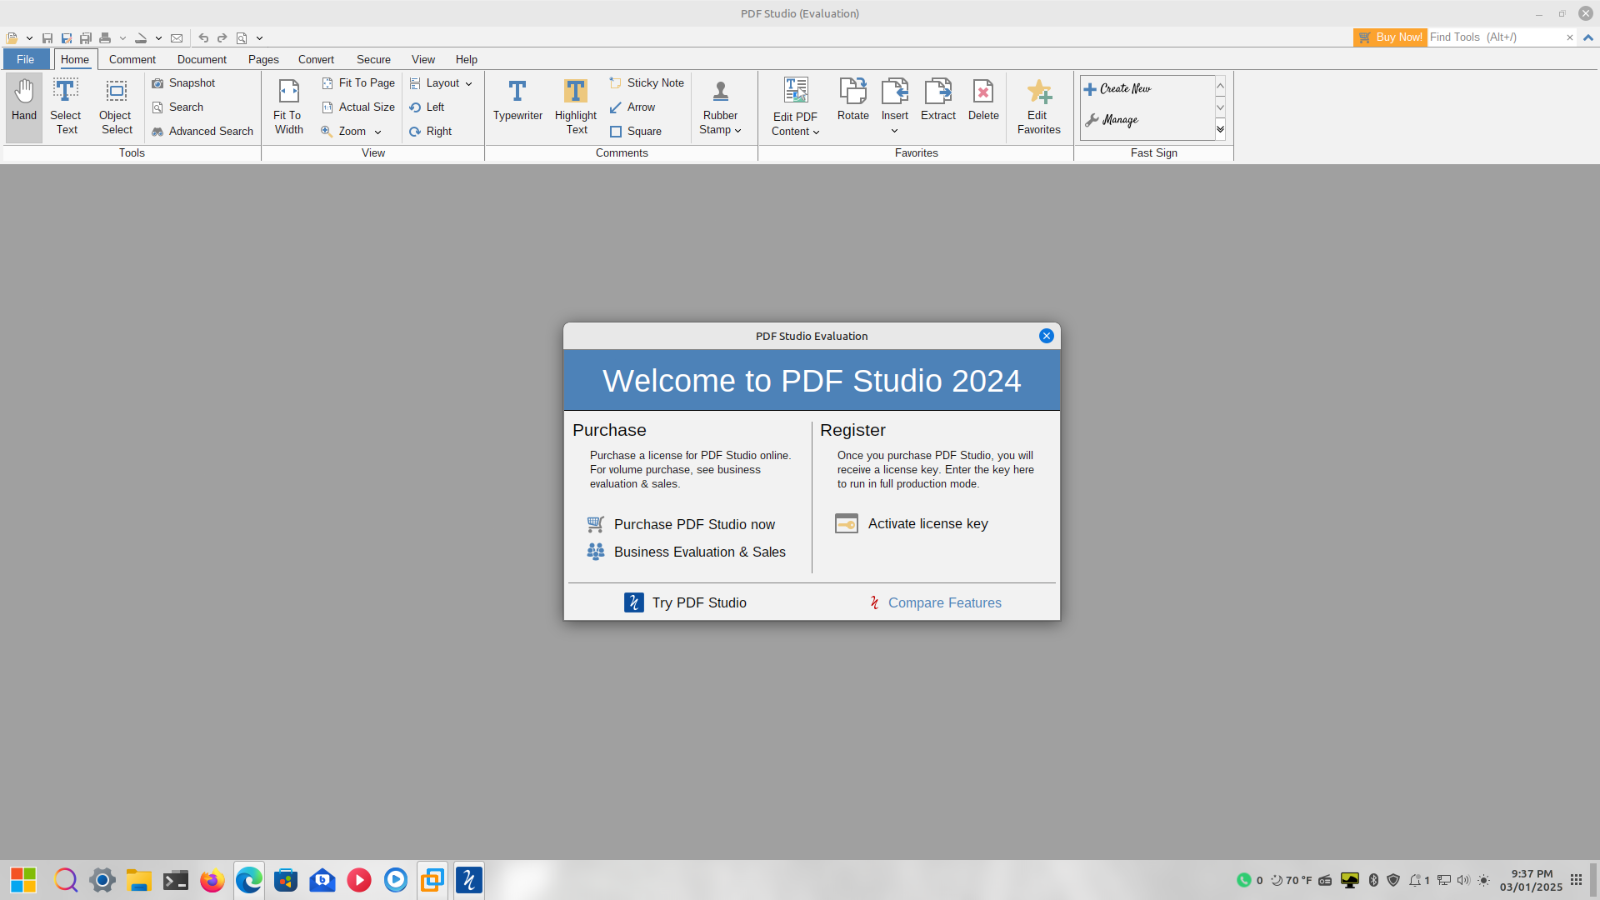This screenshot has height=900, width=1600.
Task: Open the Search tool
Action: tap(177, 107)
